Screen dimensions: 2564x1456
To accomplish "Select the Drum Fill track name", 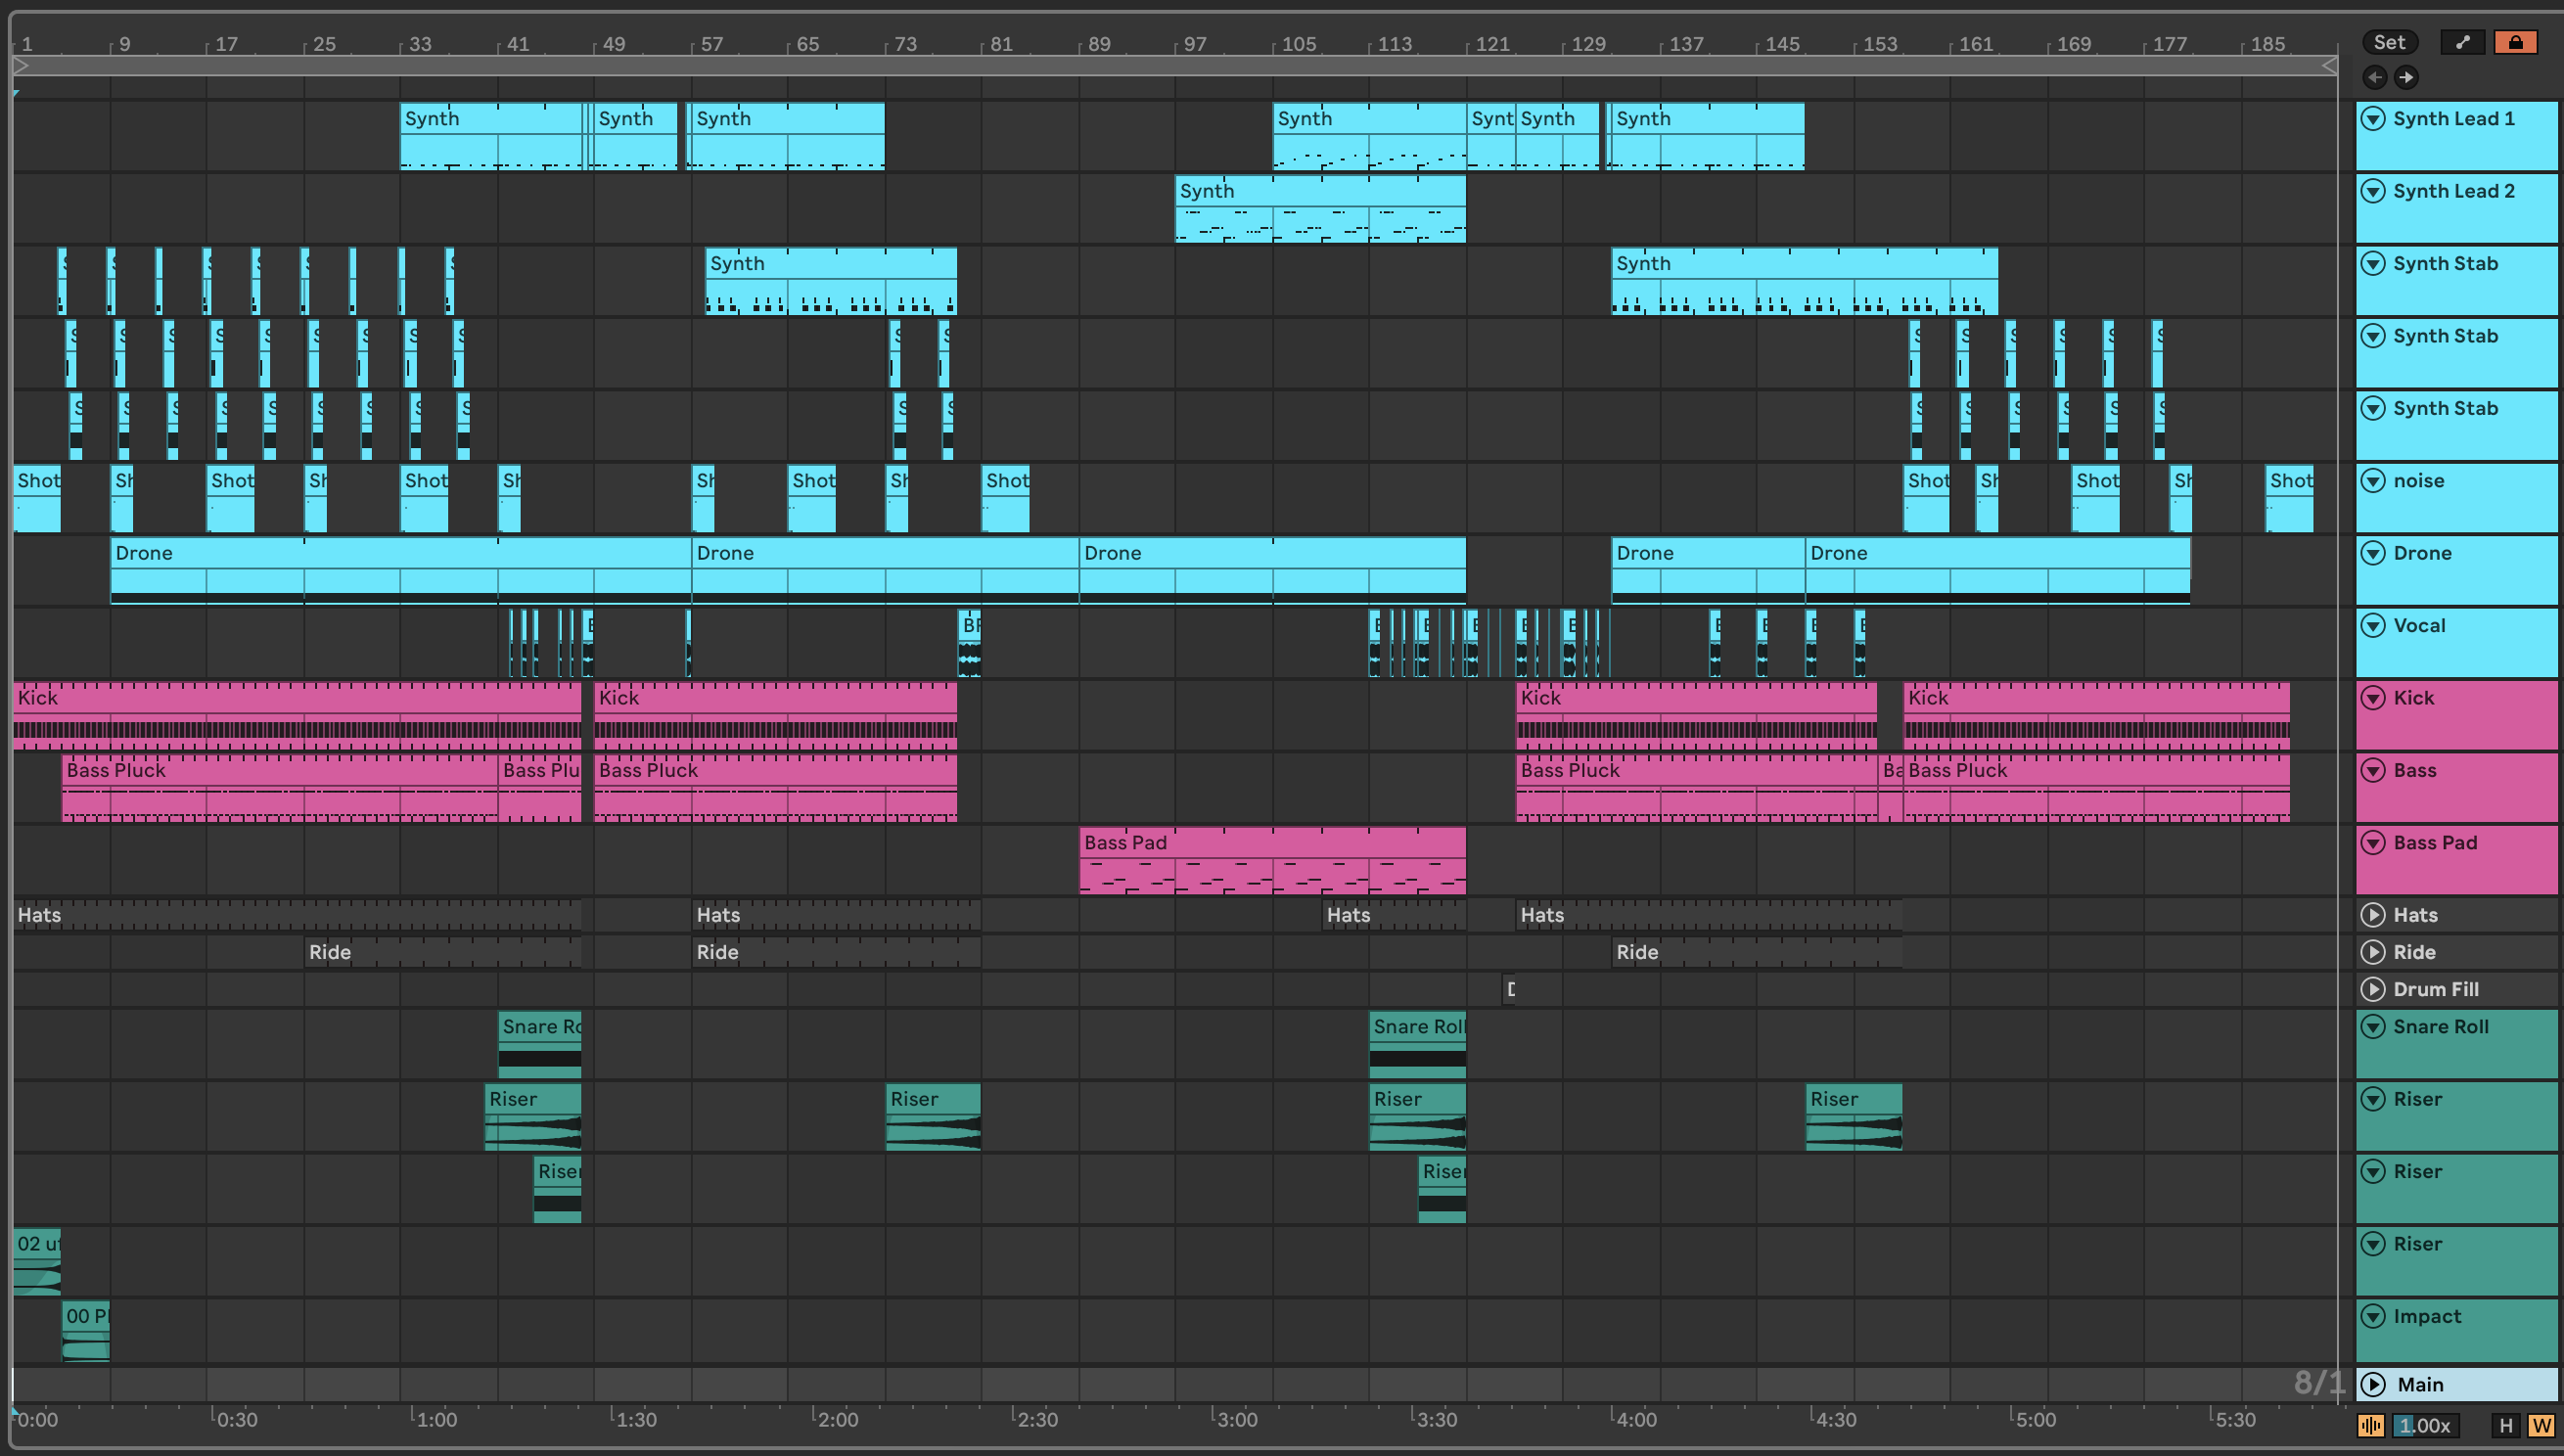I will (2435, 989).
